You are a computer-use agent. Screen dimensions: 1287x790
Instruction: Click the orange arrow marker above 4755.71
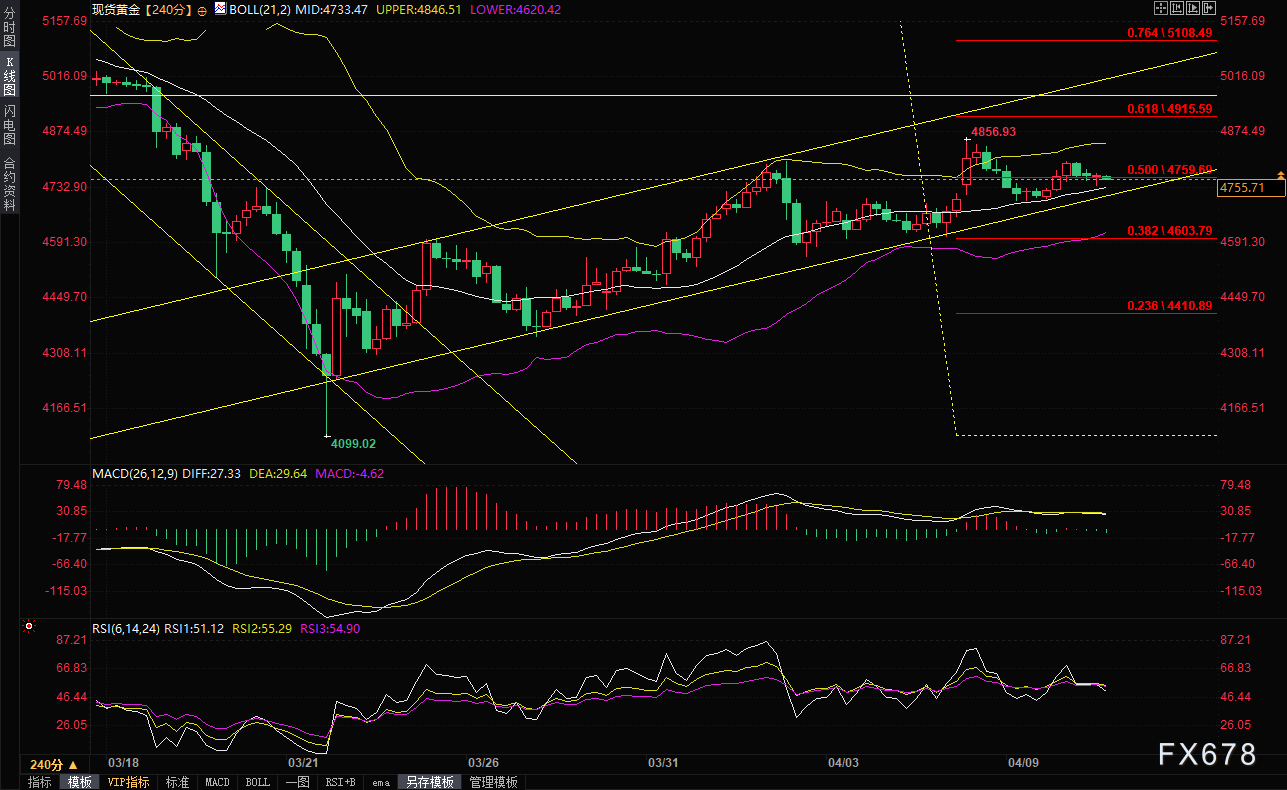1280,176
